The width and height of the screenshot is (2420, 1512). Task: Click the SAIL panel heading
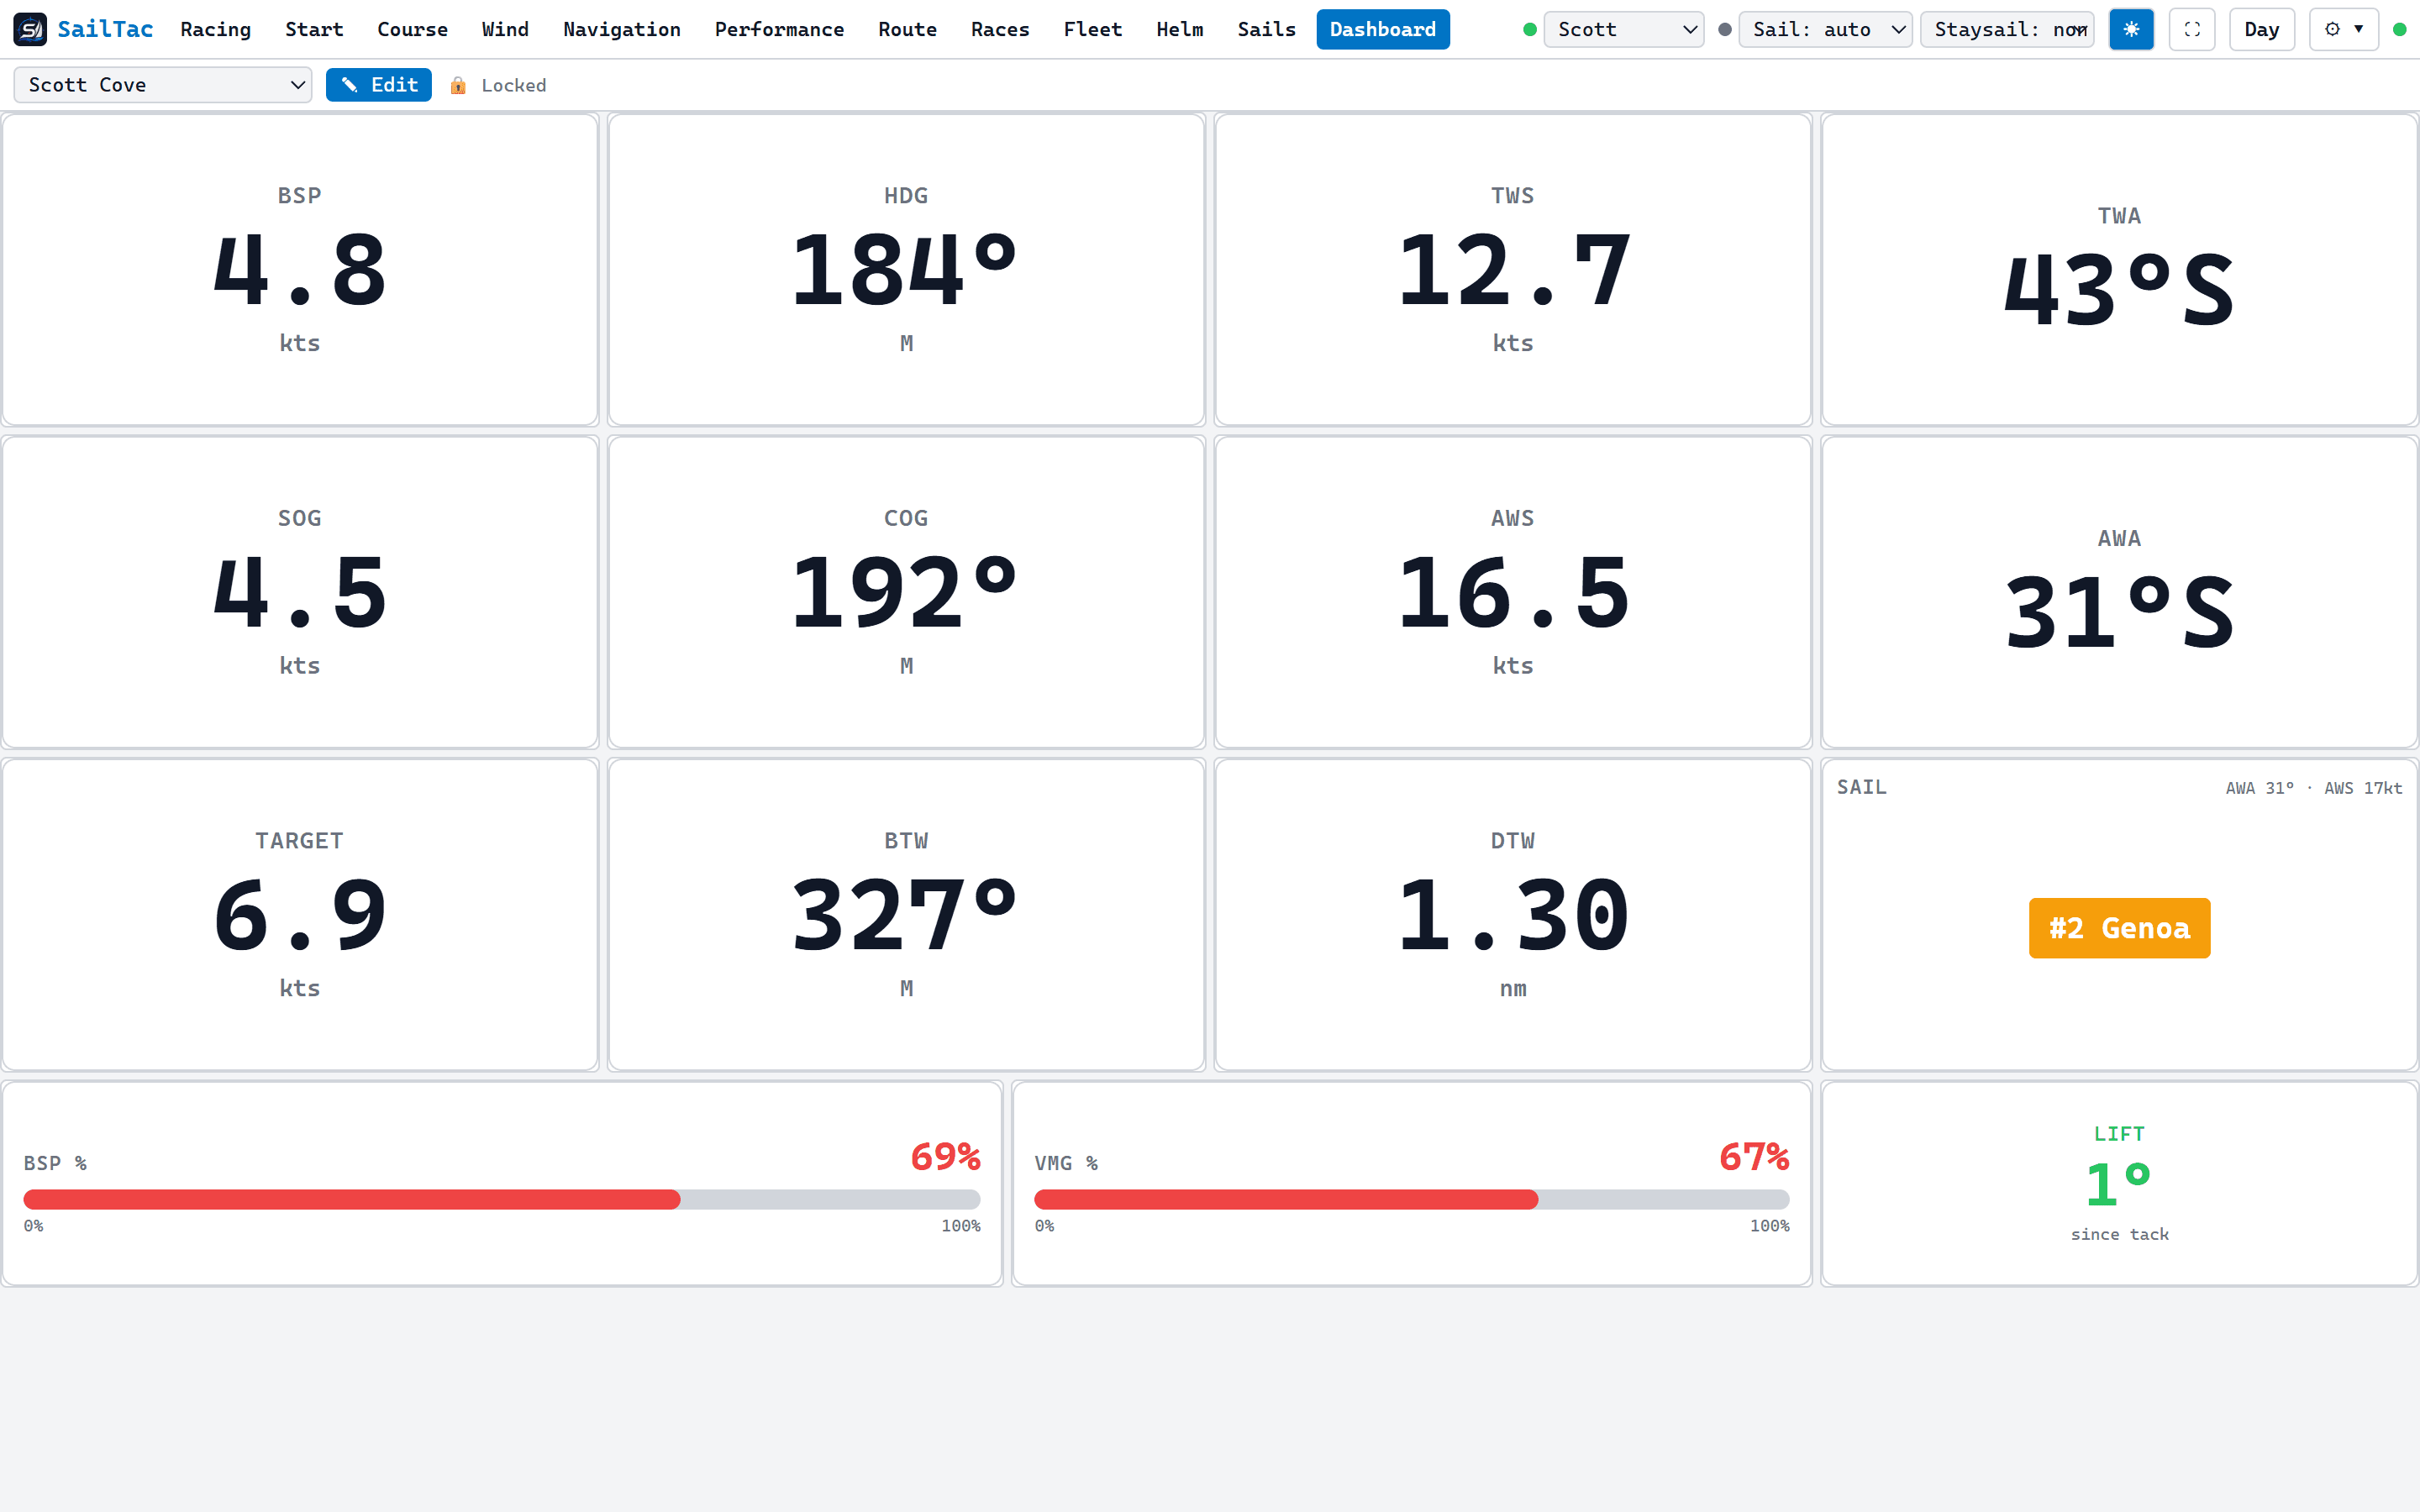click(1861, 787)
